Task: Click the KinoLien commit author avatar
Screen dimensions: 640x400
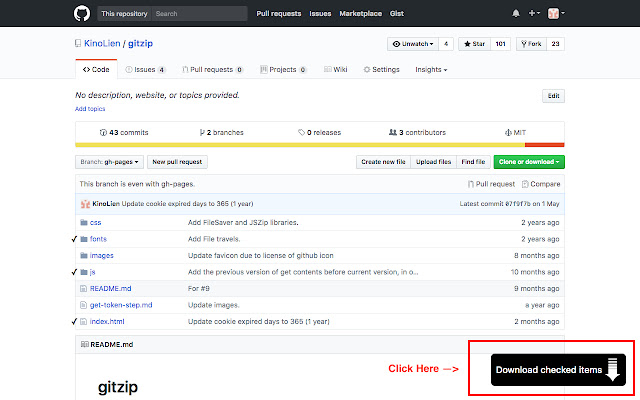Action: (84, 204)
